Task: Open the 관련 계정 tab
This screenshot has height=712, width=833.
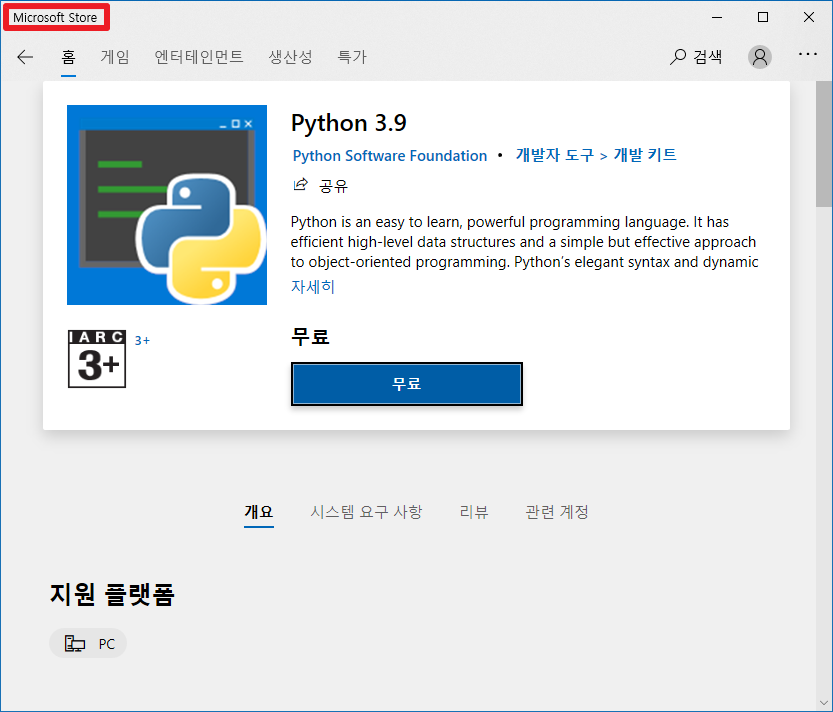Action: (x=557, y=512)
